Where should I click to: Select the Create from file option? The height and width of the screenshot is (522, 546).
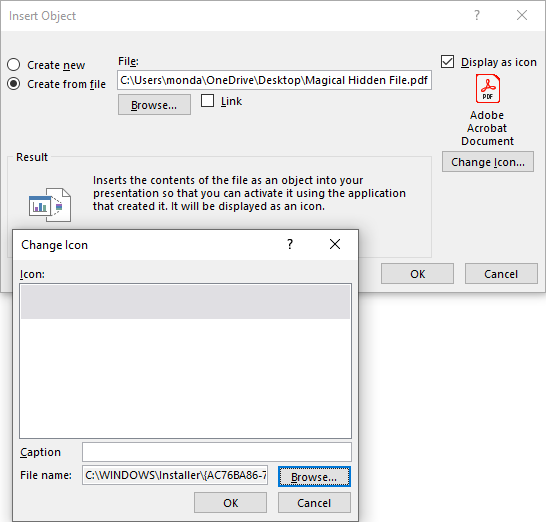click(x=14, y=84)
